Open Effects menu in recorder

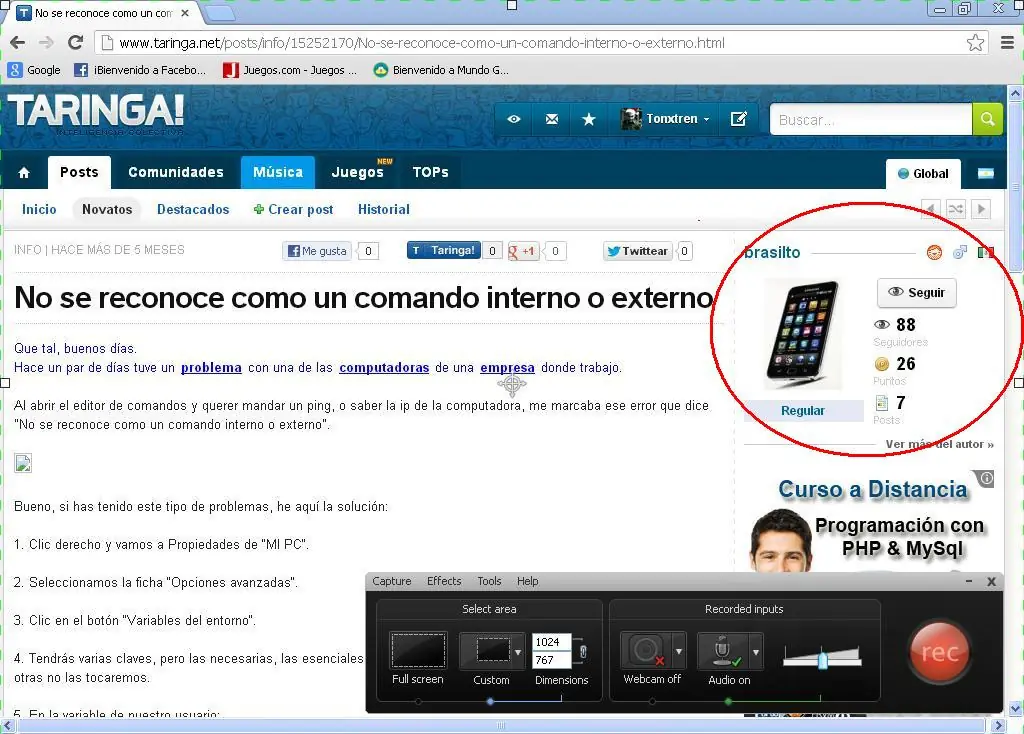click(x=444, y=581)
